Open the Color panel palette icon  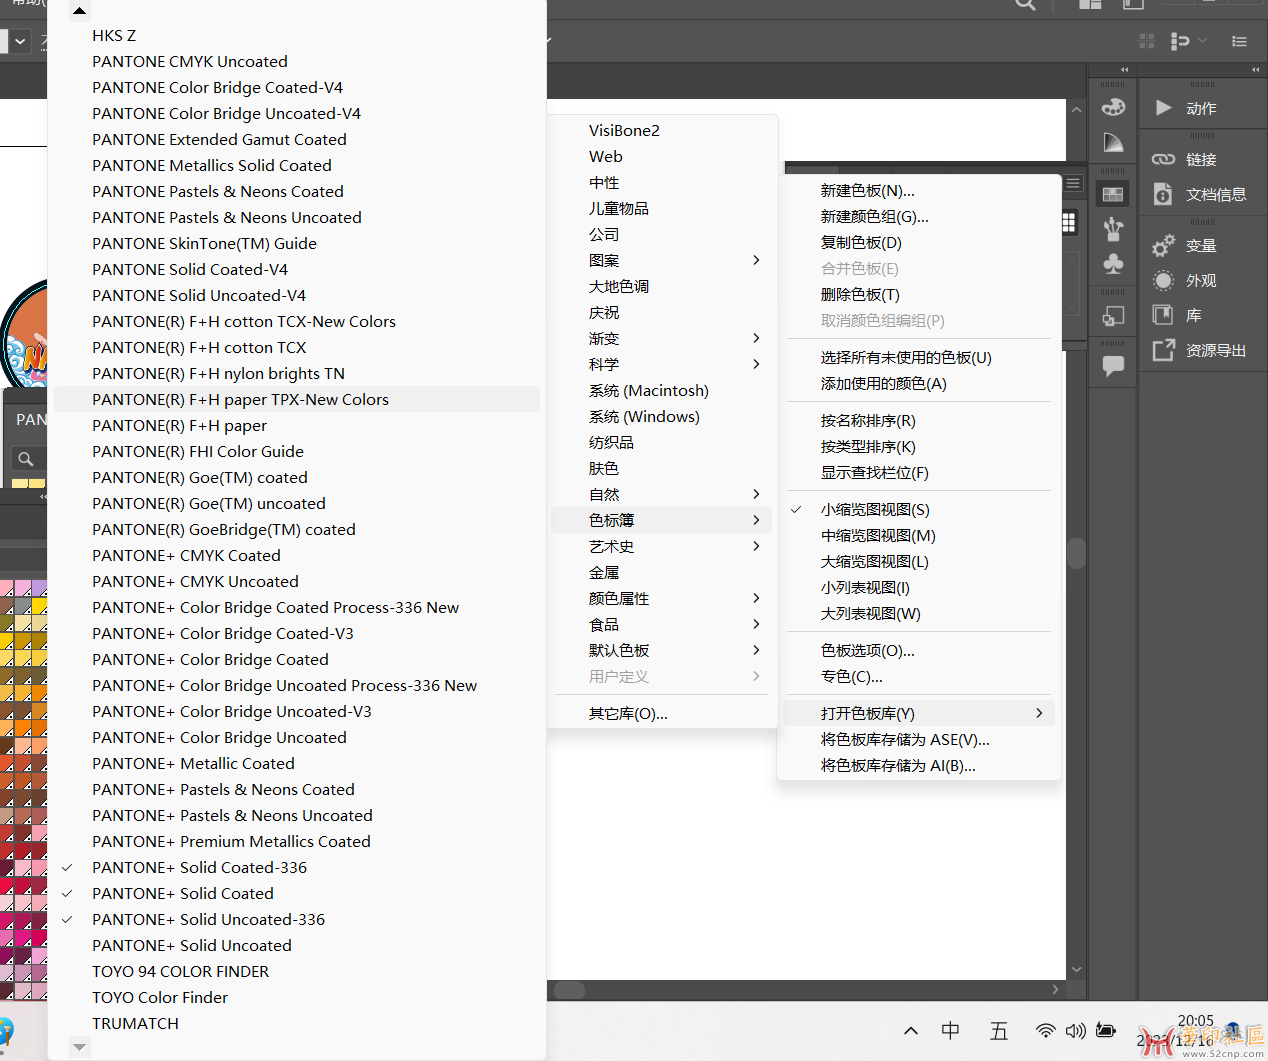1113,107
